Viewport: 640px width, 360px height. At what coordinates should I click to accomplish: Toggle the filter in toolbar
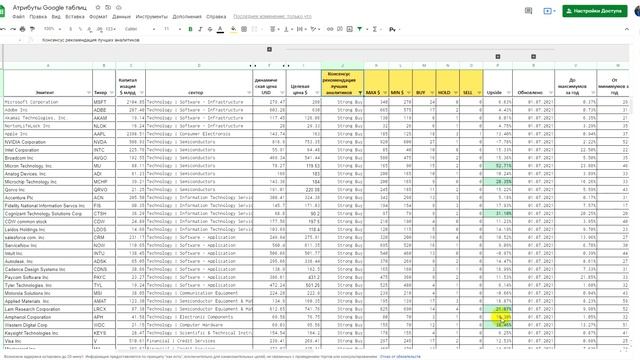360,29
